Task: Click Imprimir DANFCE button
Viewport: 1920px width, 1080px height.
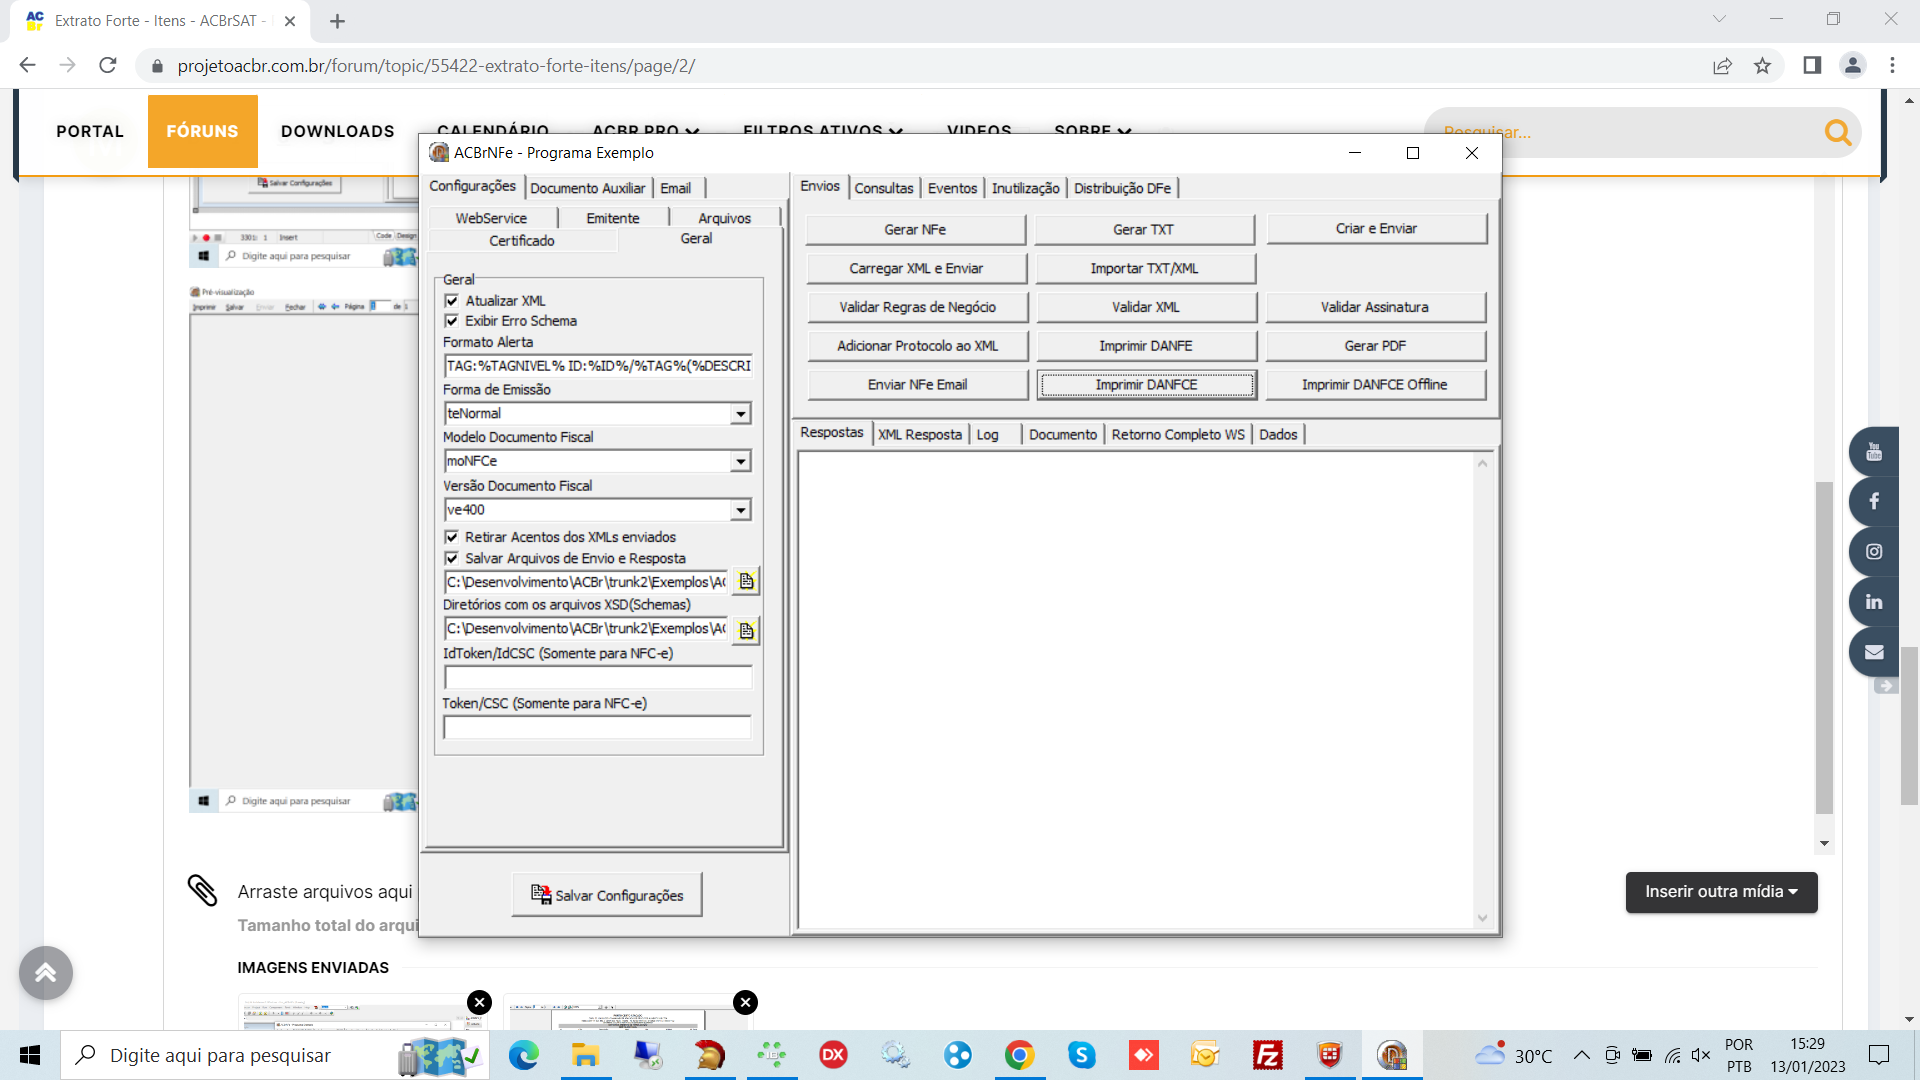Action: 1146,385
